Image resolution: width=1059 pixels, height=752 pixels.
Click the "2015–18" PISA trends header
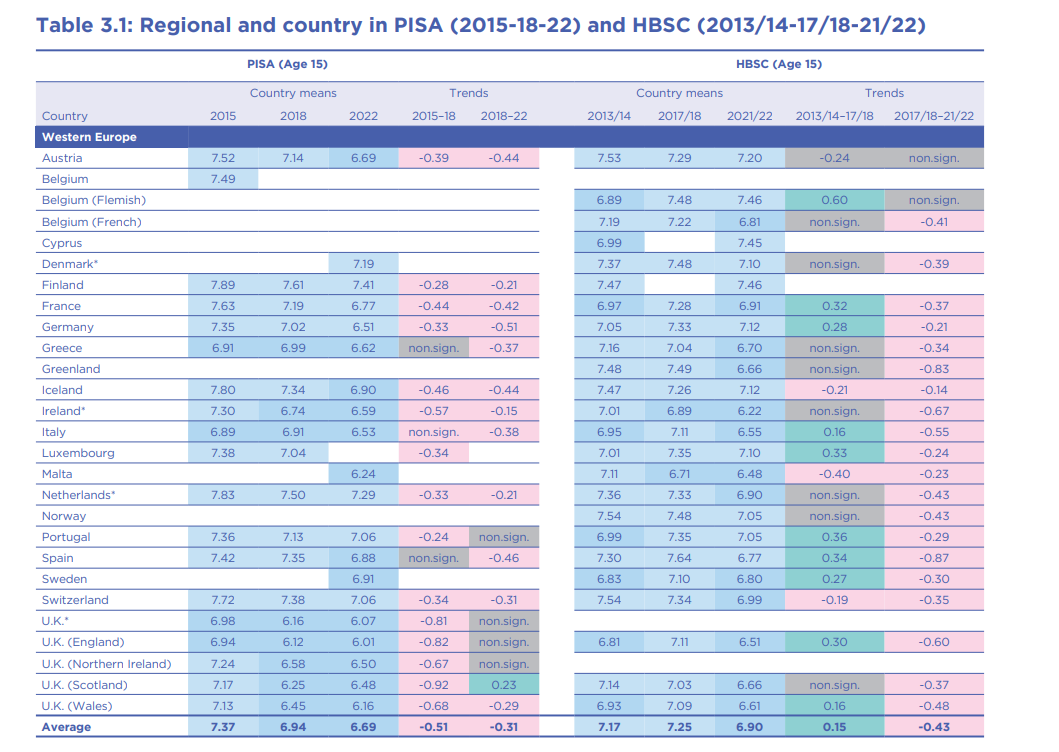coord(433,116)
